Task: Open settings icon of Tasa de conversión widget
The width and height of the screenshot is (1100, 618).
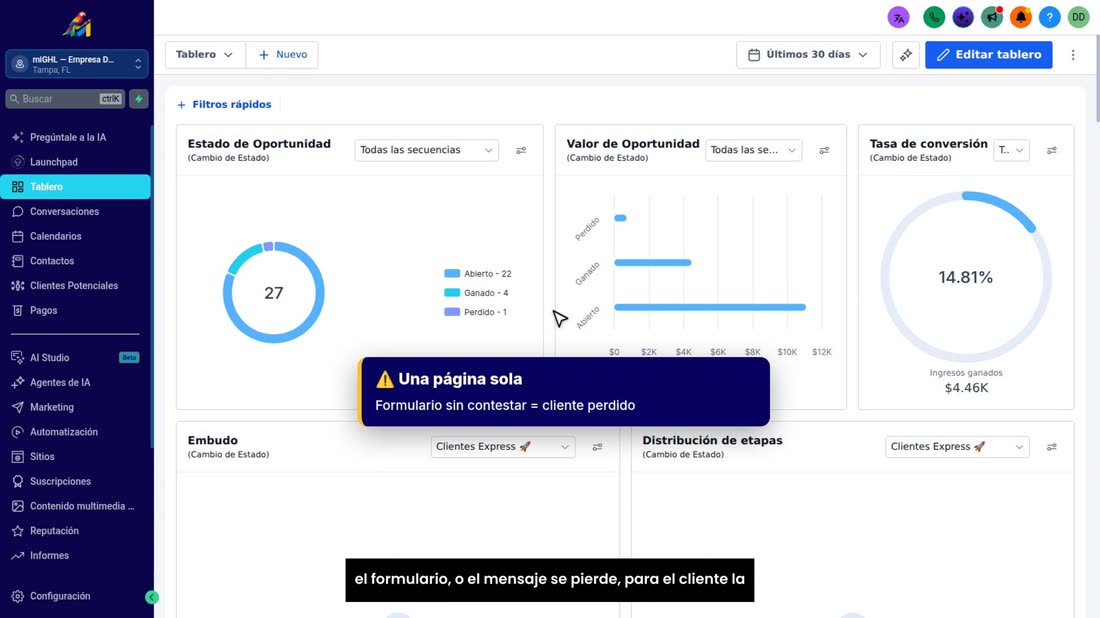Action: coord(1052,150)
